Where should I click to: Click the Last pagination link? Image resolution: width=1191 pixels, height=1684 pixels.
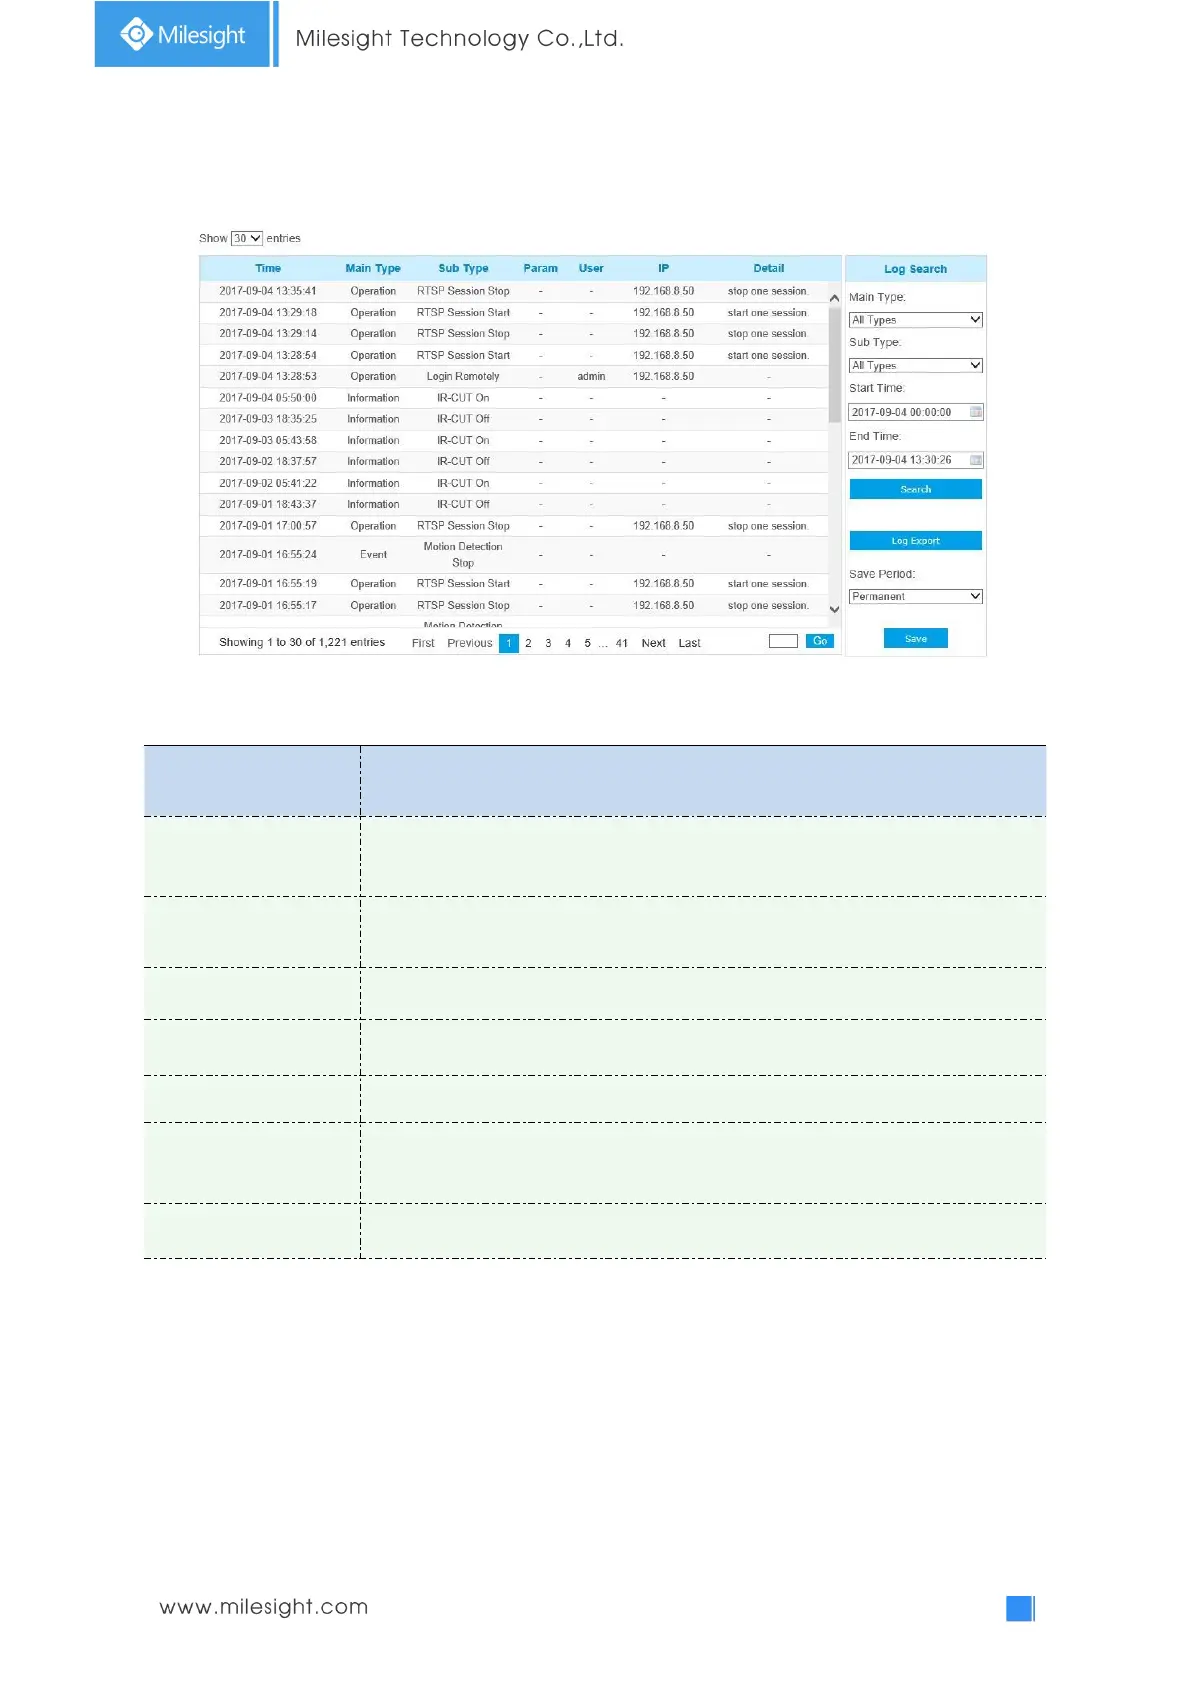[x=689, y=643]
